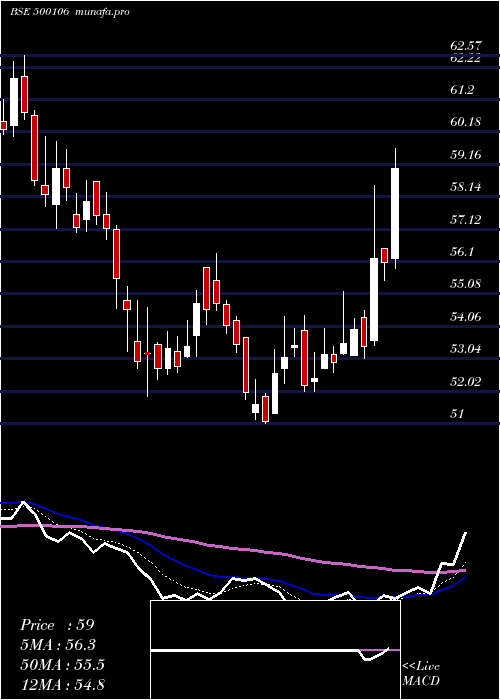The width and height of the screenshot is (500, 700).
Task: Click the '50MA : 55.5' readout
Action: pyautogui.click(x=62, y=665)
